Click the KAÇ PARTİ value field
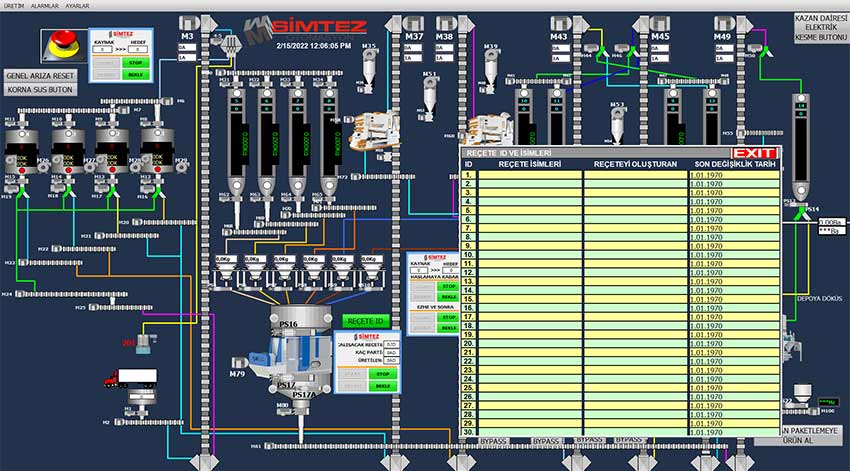This screenshot has height=471, width=850. pyautogui.click(x=391, y=352)
